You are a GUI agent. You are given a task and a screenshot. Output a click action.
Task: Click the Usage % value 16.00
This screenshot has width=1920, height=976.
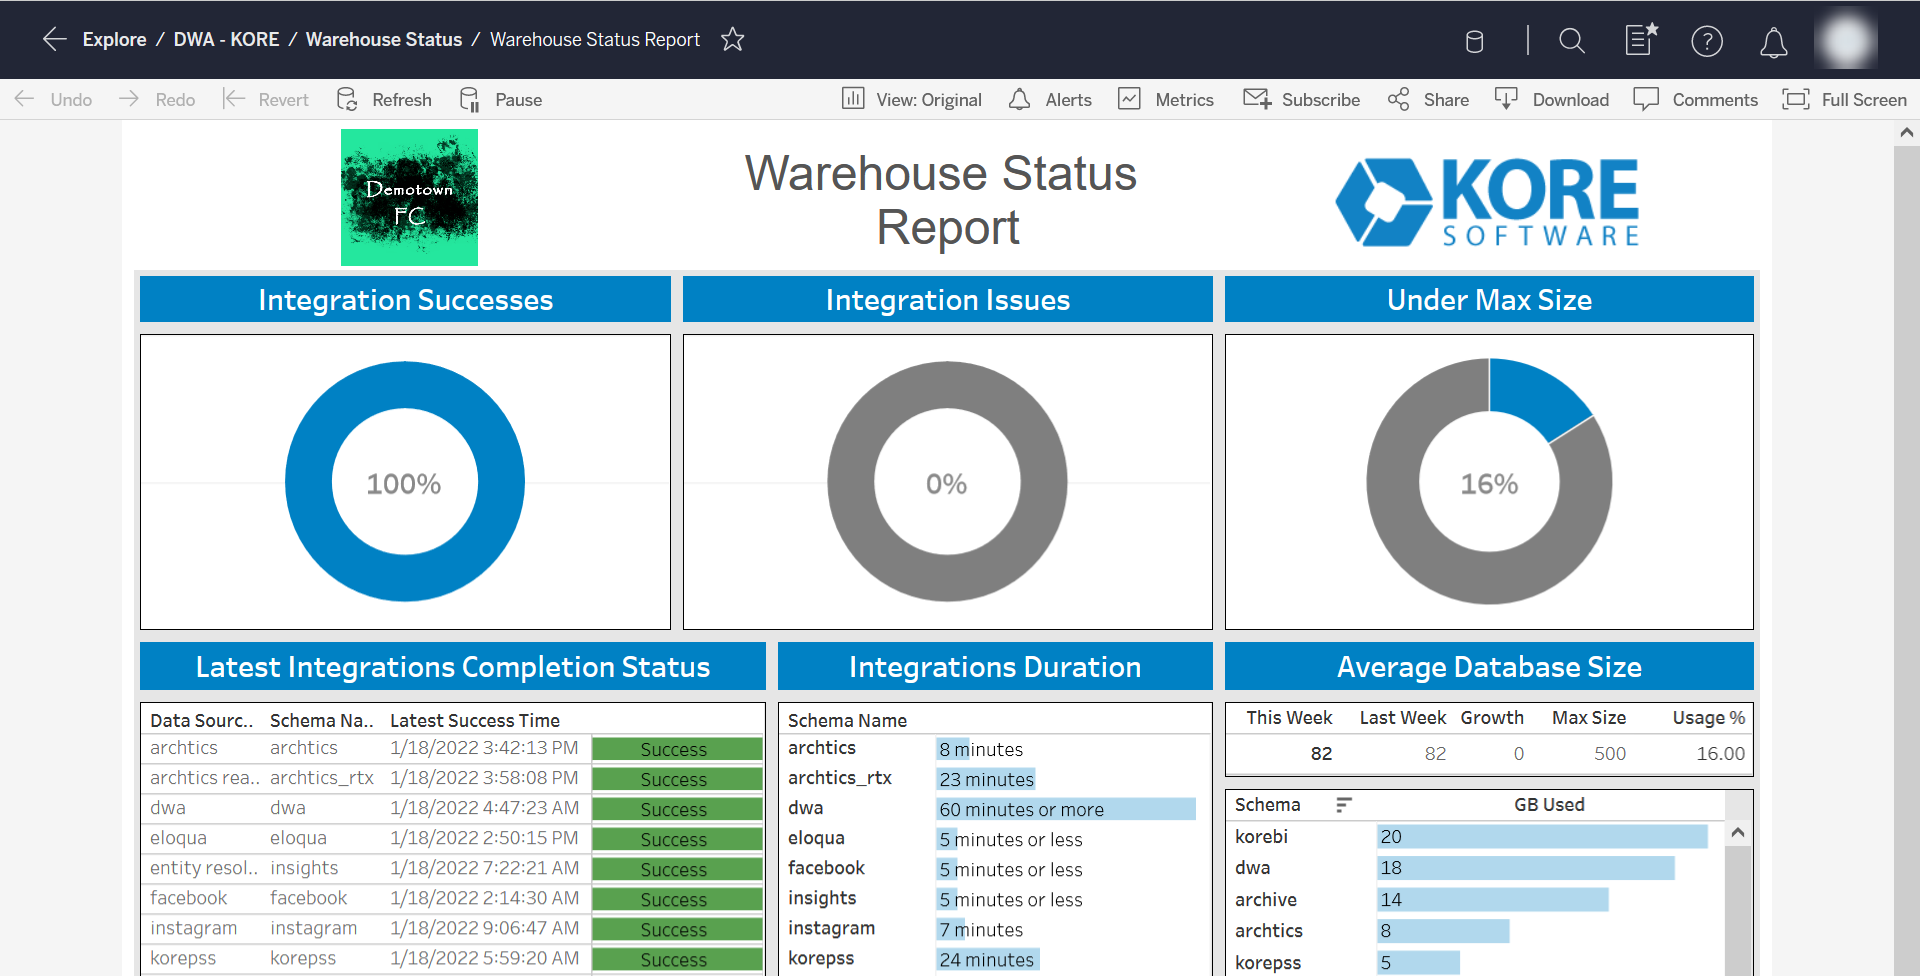click(1721, 753)
